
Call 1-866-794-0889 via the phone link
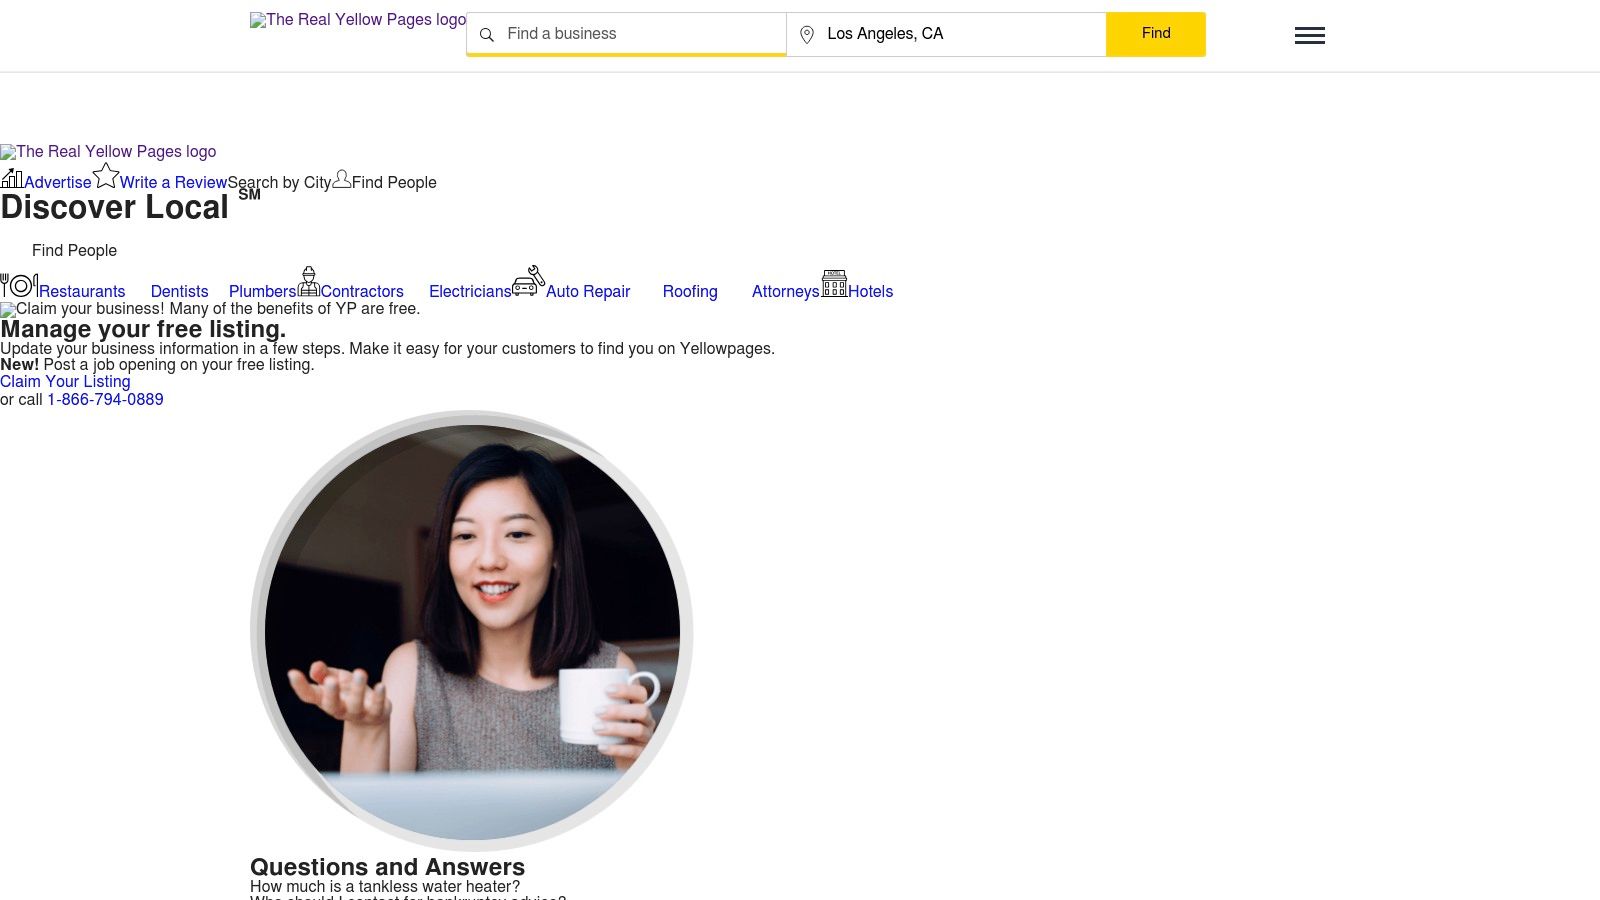[x=105, y=399]
